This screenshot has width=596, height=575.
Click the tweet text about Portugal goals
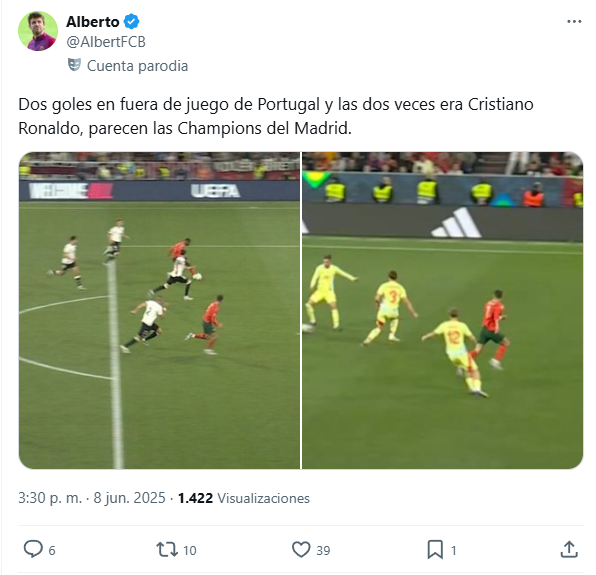[x=276, y=116]
